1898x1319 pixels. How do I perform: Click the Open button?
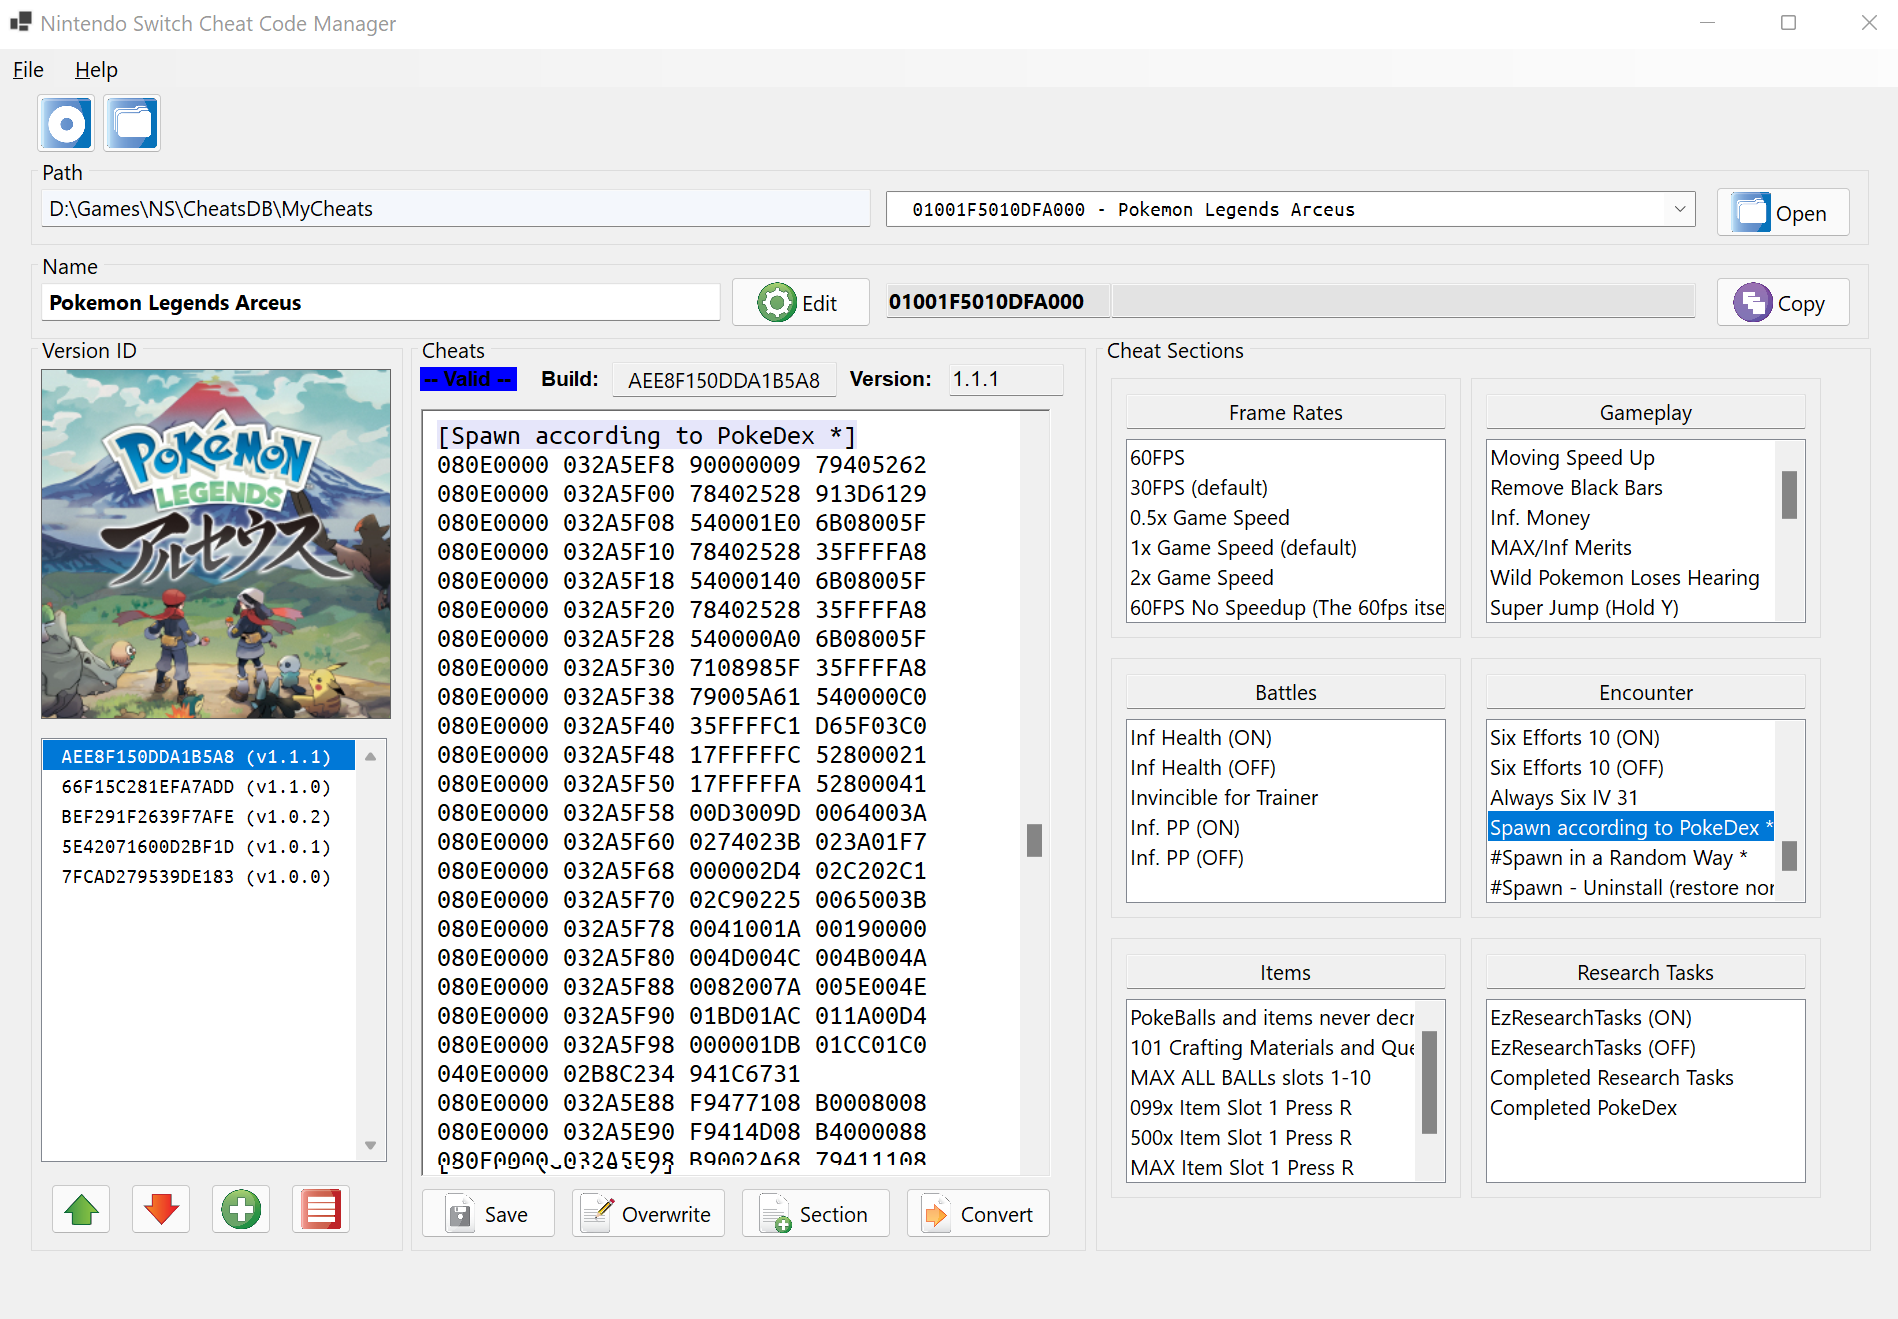coord(1783,213)
